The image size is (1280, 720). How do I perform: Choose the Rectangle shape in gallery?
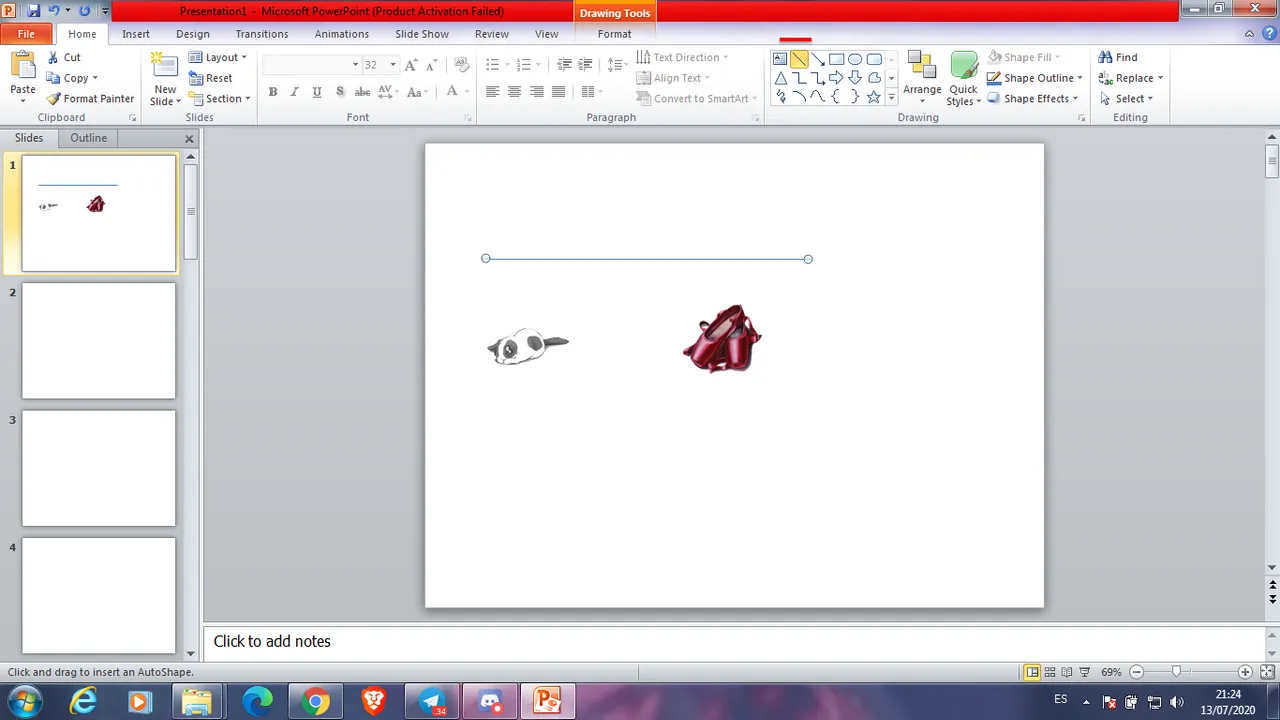837,59
